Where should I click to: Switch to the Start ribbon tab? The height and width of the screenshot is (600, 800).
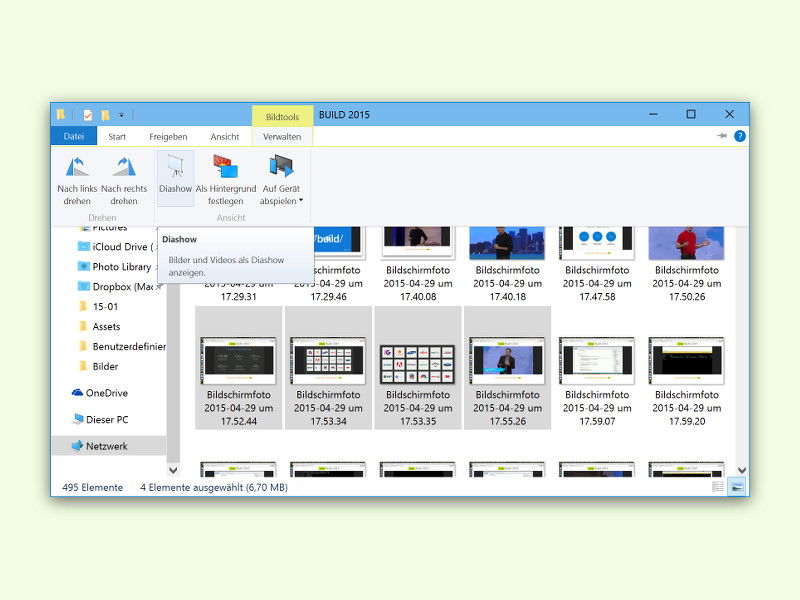point(117,137)
